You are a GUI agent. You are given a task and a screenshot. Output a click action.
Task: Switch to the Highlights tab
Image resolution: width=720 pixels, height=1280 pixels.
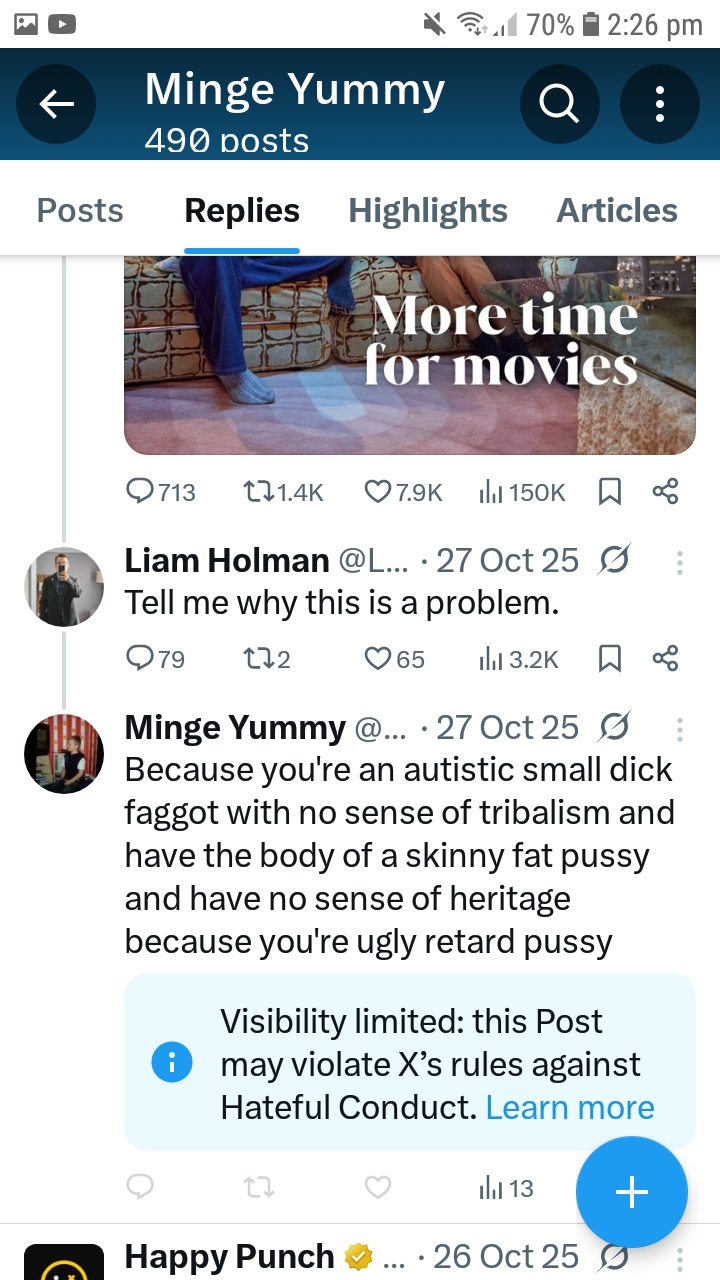427,211
